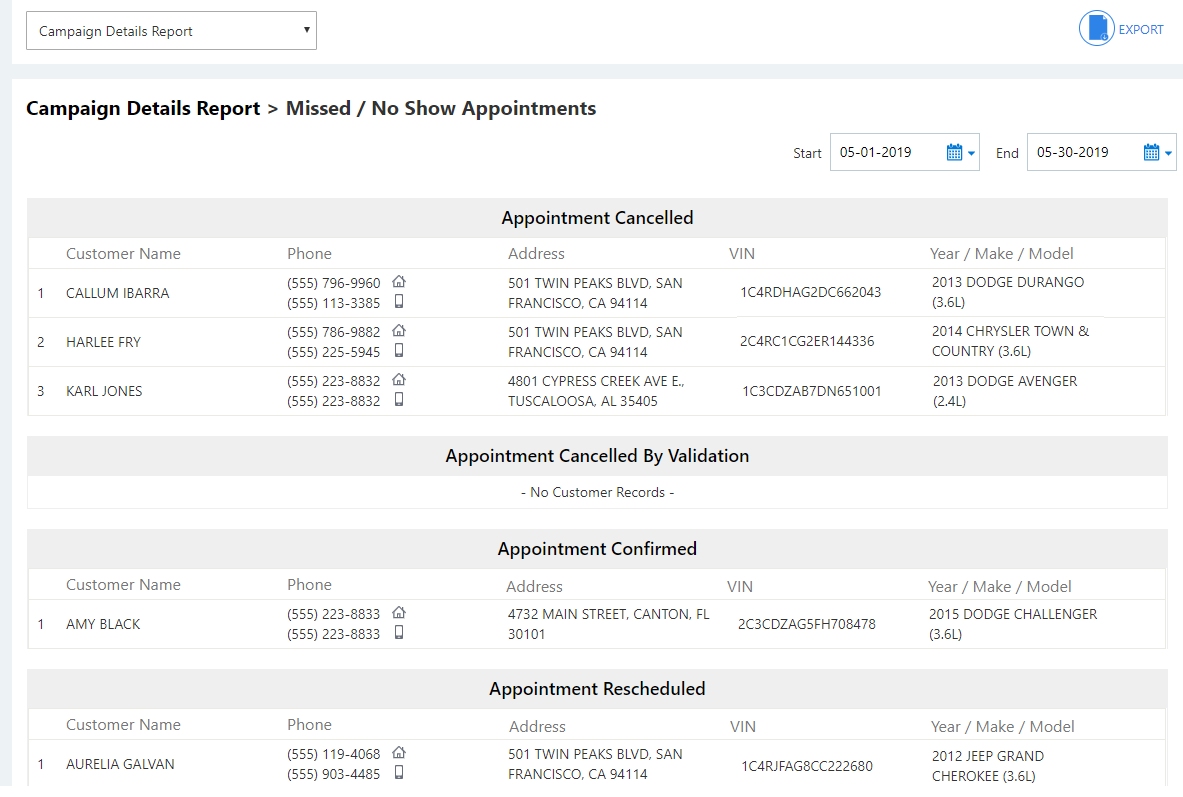Click the Appointment Rescheduled section header
This screenshot has height=797, width=1183.
click(x=597, y=688)
